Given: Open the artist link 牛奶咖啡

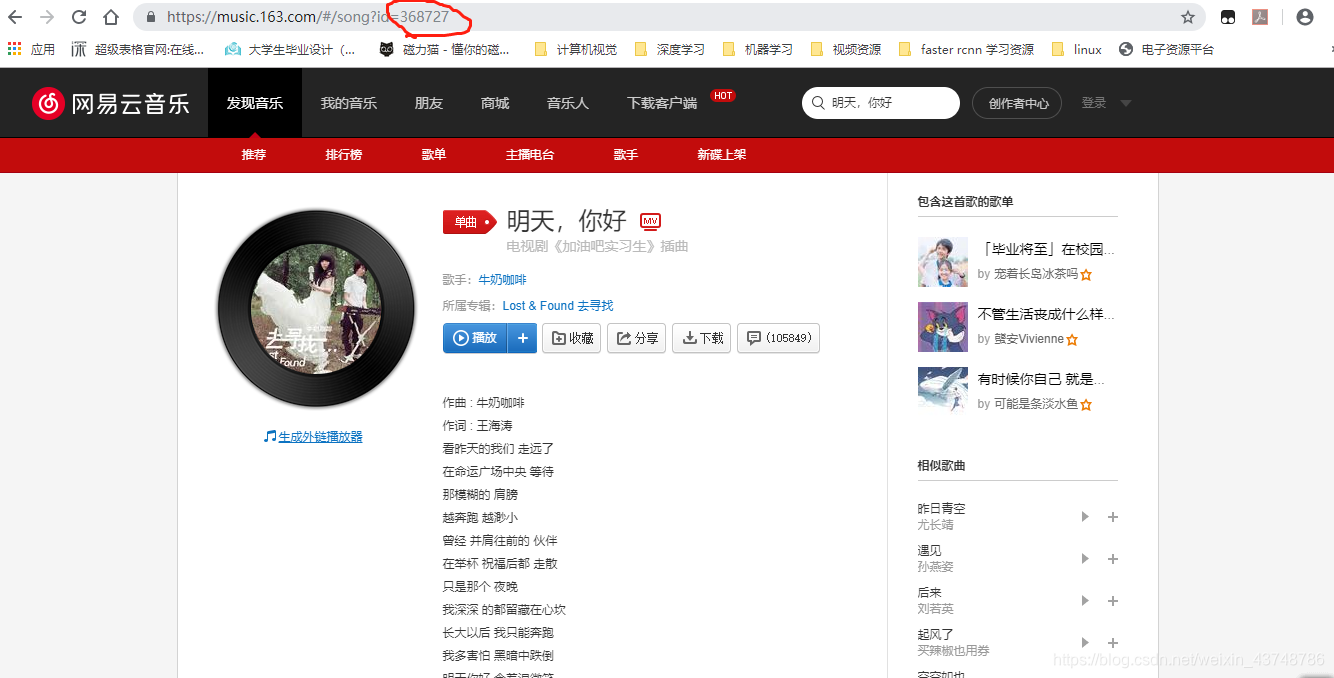Looking at the screenshot, I should (x=502, y=280).
